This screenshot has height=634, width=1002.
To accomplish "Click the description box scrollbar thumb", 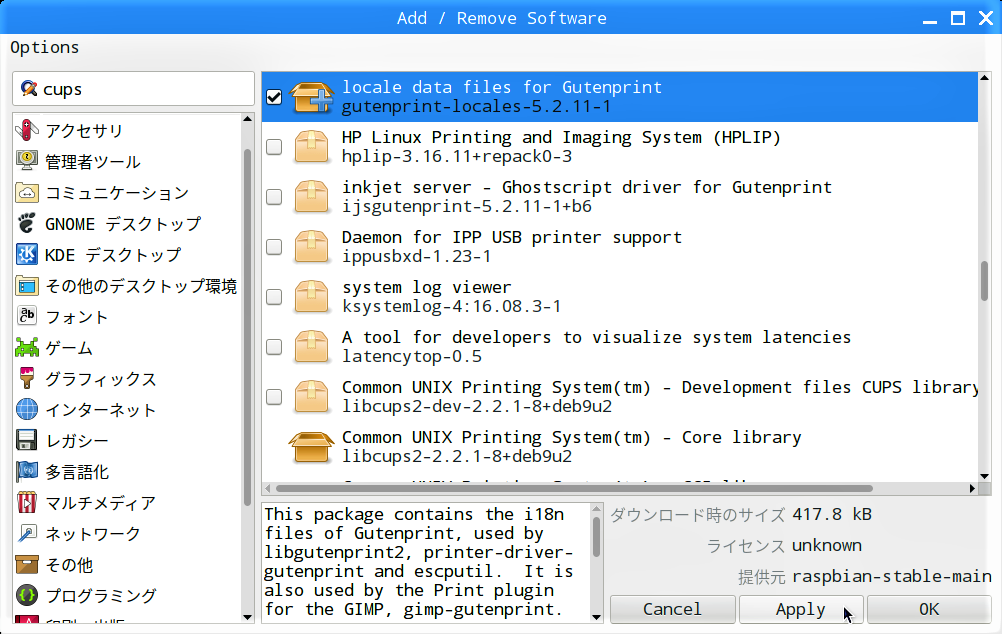I will [x=596, y=537].
